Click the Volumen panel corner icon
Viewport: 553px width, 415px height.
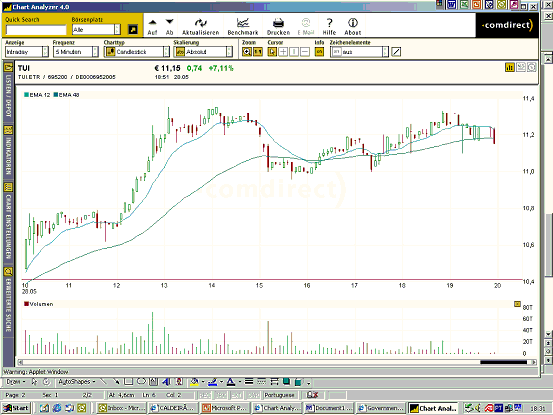coord(517,304)
